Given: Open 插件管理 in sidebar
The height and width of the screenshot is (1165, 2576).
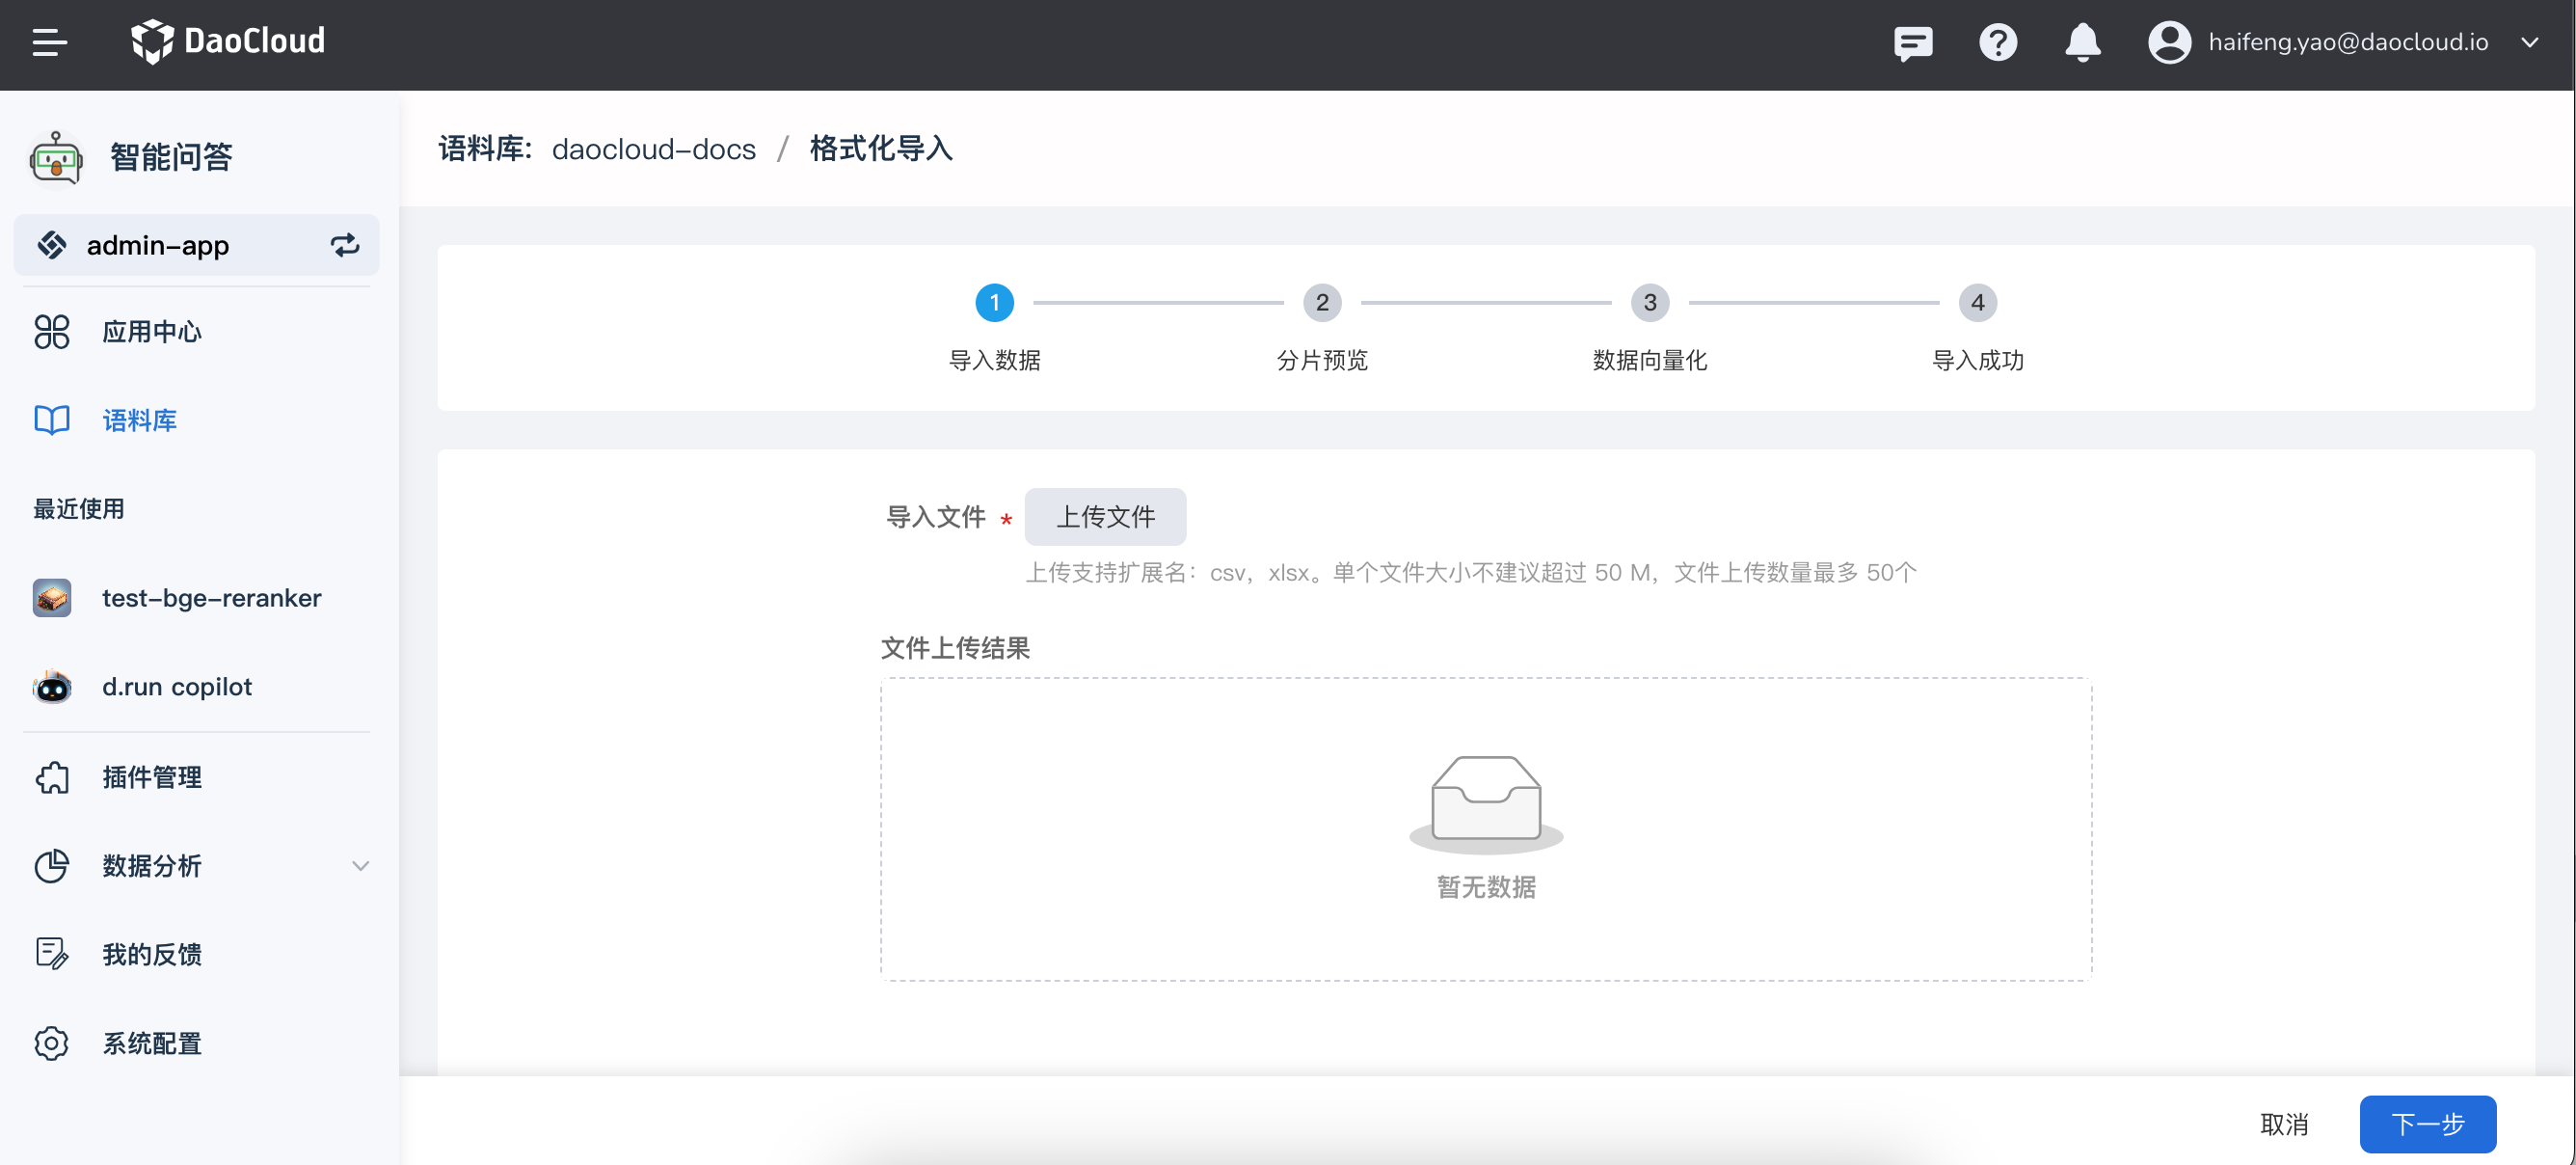Looking at the screenshot, I should [151, 777].
